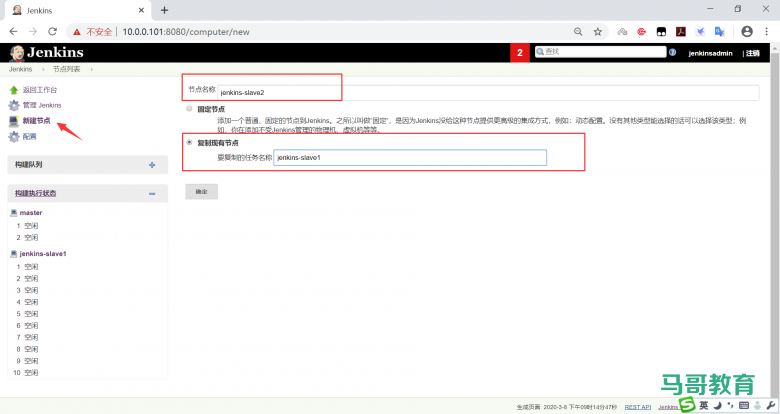Click the Manage Jenkins gear icon
The width and height of the screenshot is (780, 414).
pos(14,105)
